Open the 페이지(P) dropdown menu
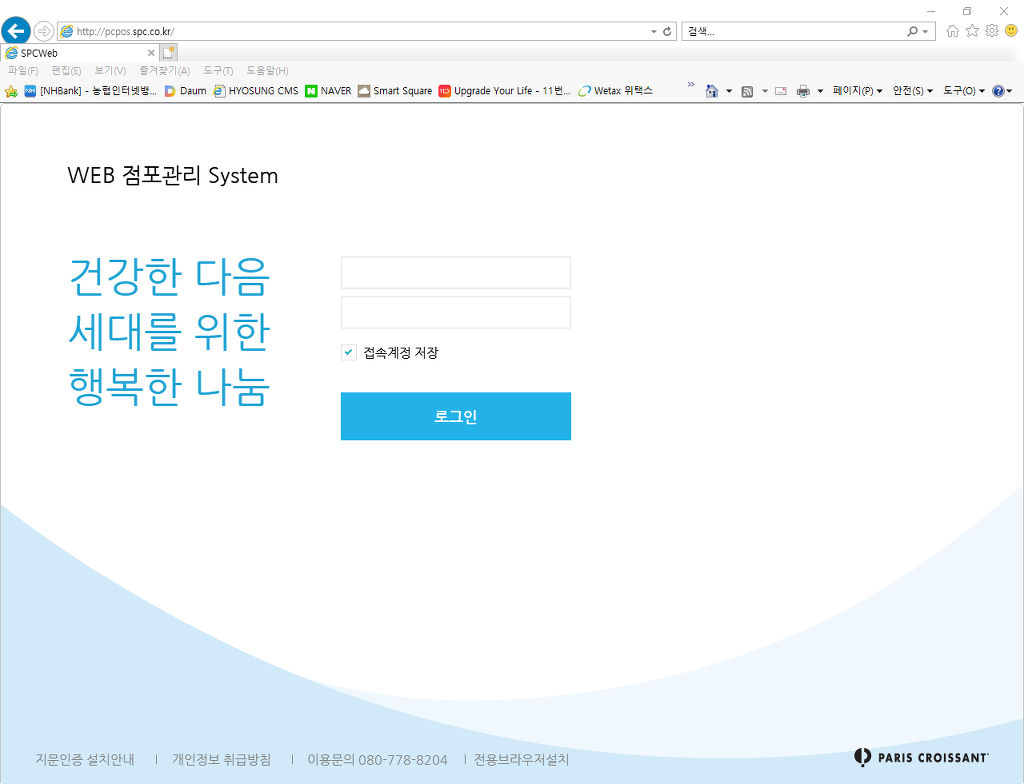Viewport: 1024px width, 784px height. (x=857, y=91)
